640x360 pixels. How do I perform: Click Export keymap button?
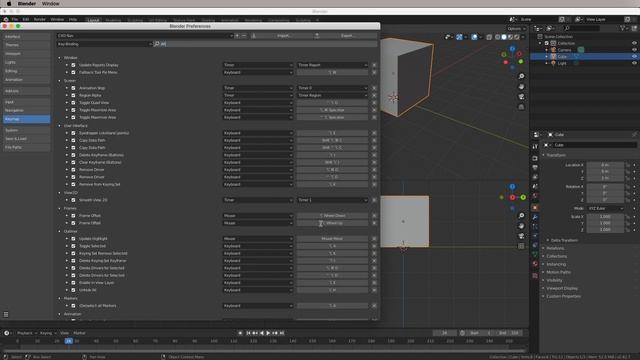[347, 36]
